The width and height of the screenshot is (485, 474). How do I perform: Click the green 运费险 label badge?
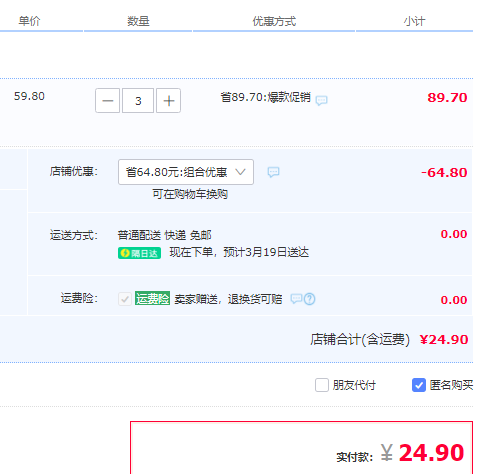152,298
